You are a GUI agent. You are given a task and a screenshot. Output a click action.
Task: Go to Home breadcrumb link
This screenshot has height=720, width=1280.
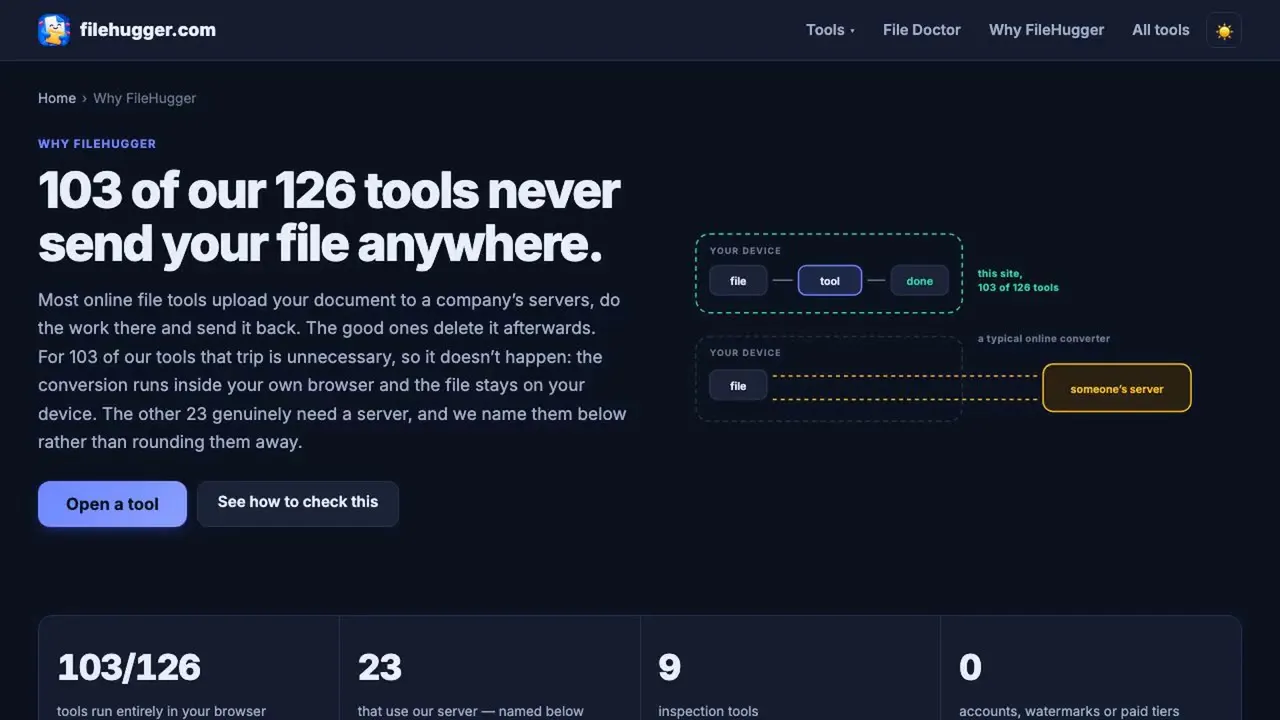57,98
